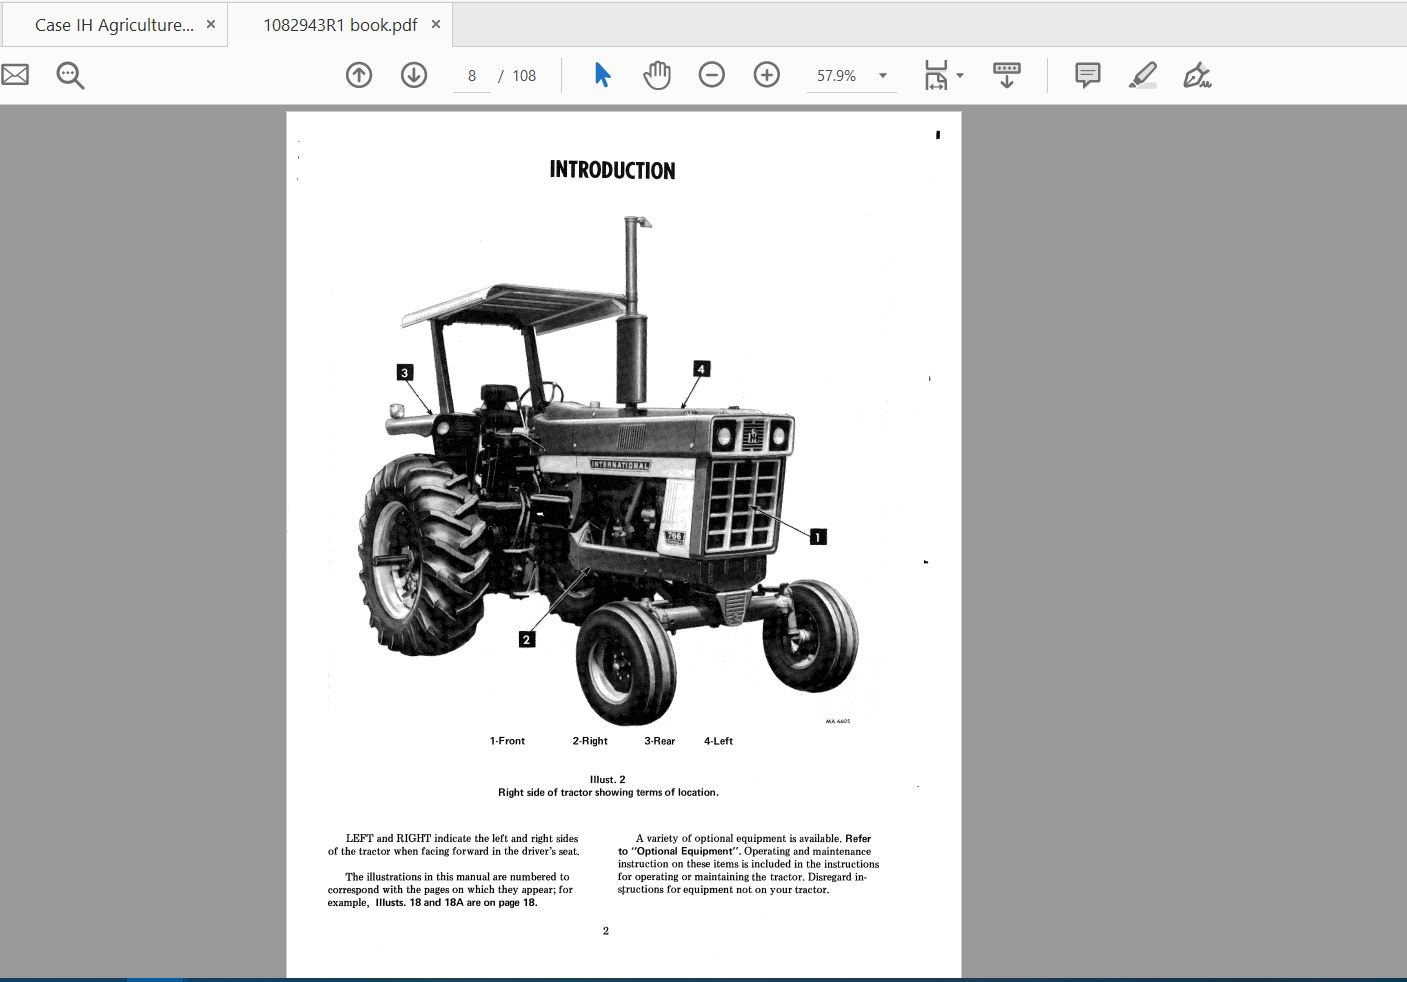Click the INTRODUCTION heading on the page
Viewport: 1407px width, 982px height.
(612, 170)
